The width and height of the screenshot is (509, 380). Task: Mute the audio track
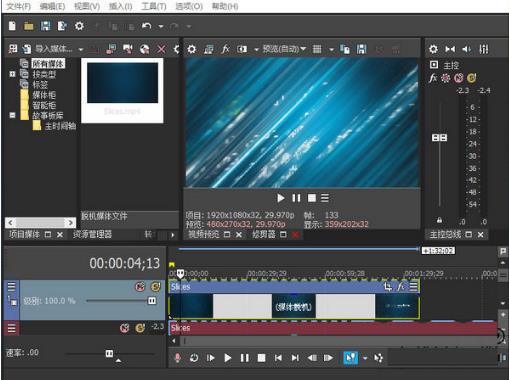tap(124, 328)
